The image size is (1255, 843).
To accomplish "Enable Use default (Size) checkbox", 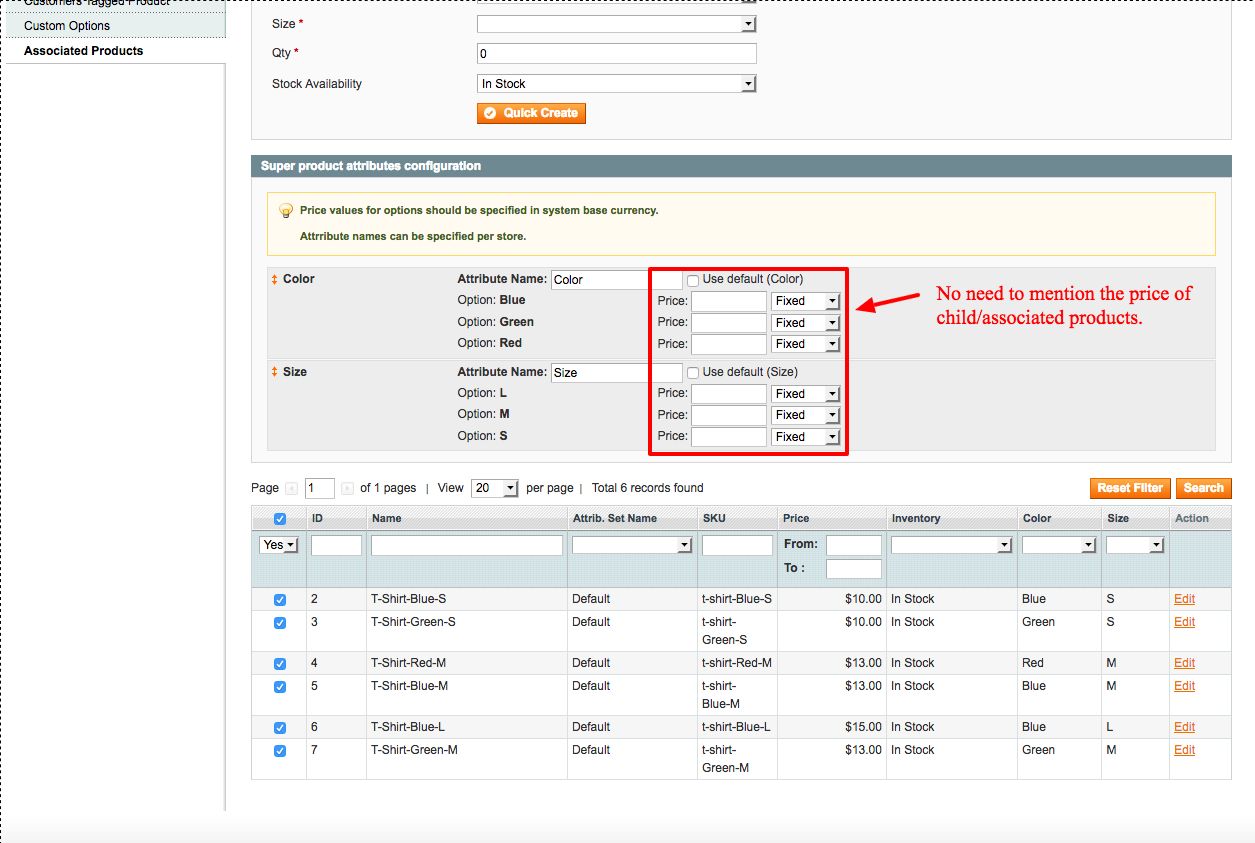I will point(693,372).
